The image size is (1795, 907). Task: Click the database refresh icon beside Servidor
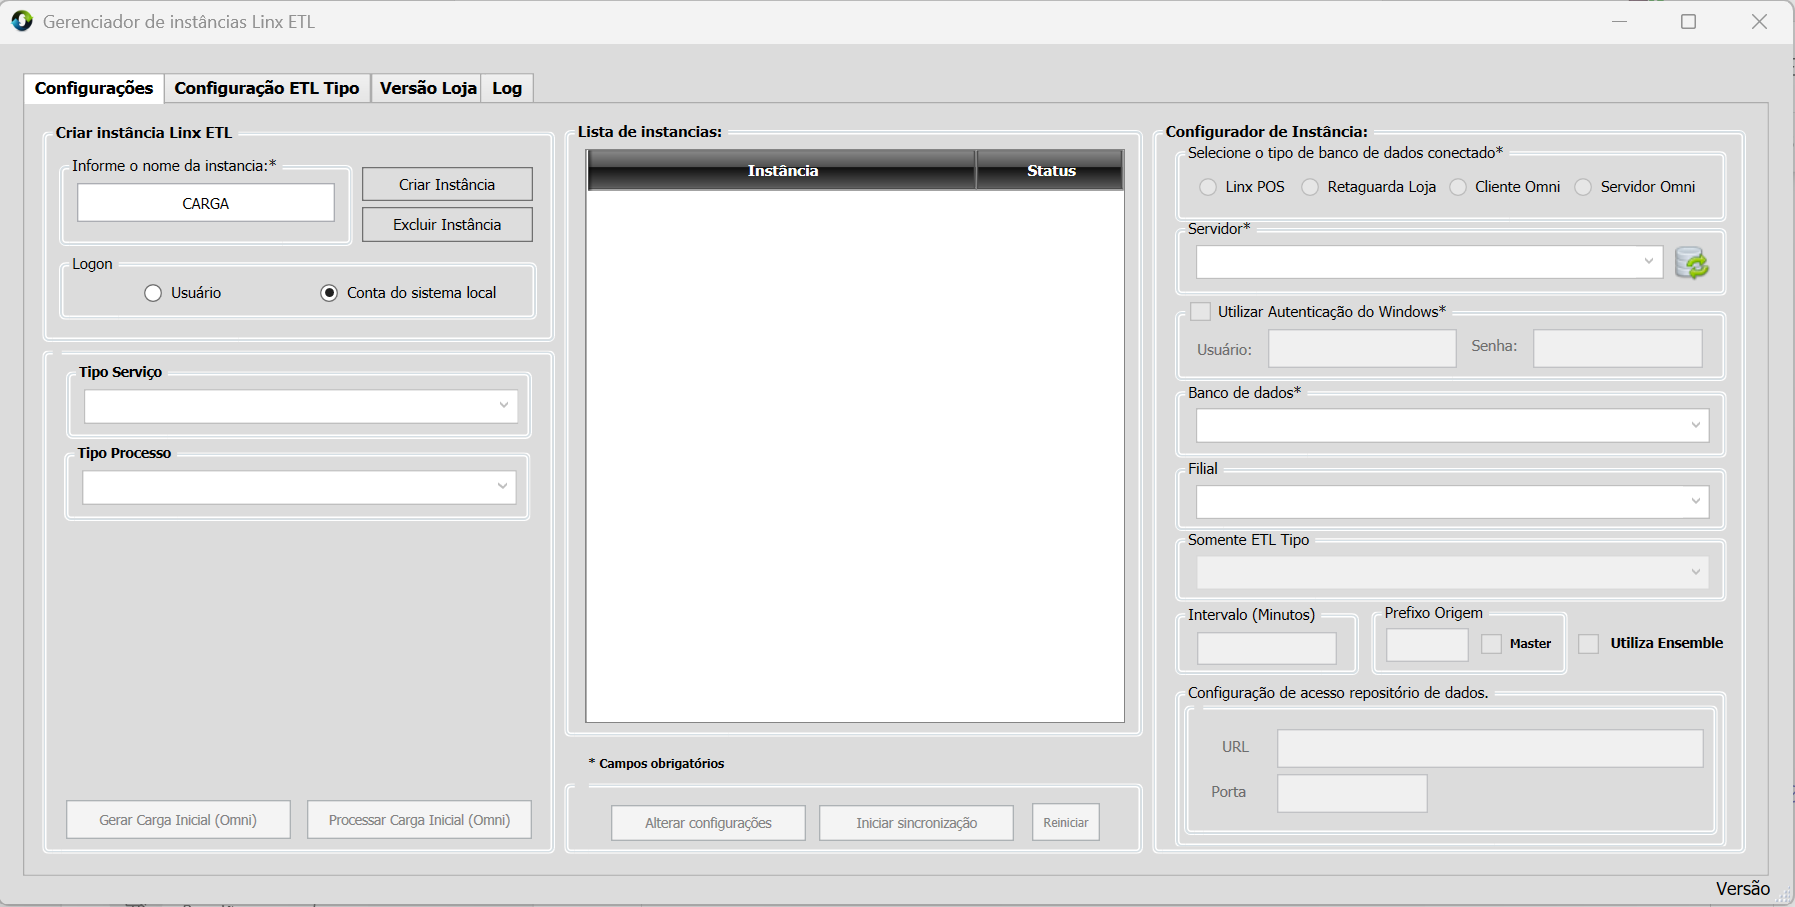[x=1692, y=263]
